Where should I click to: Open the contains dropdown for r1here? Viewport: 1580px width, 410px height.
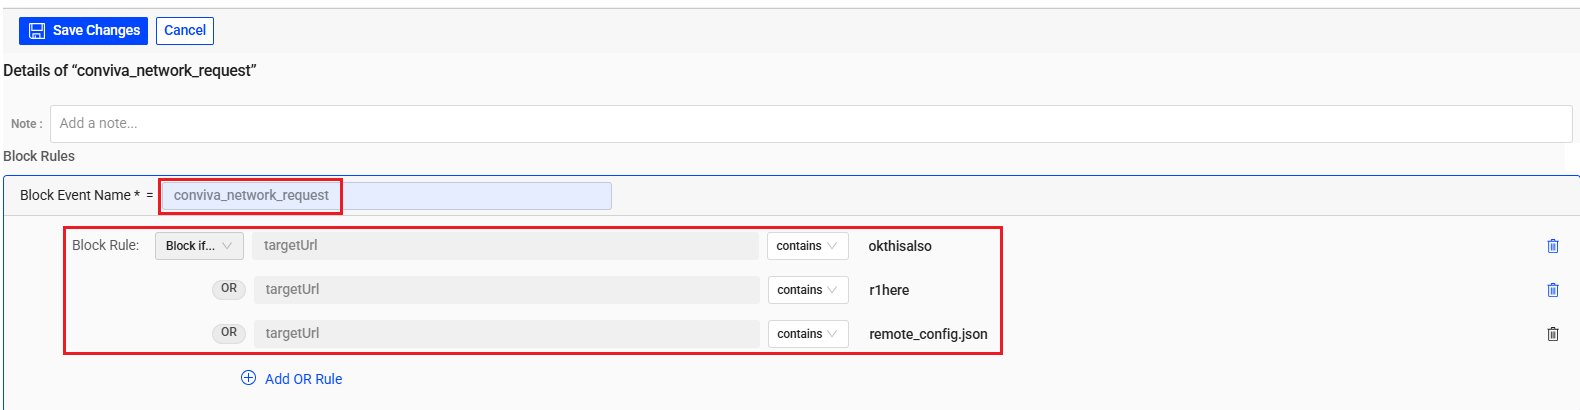pyautogui.click(x=808, y=290)
